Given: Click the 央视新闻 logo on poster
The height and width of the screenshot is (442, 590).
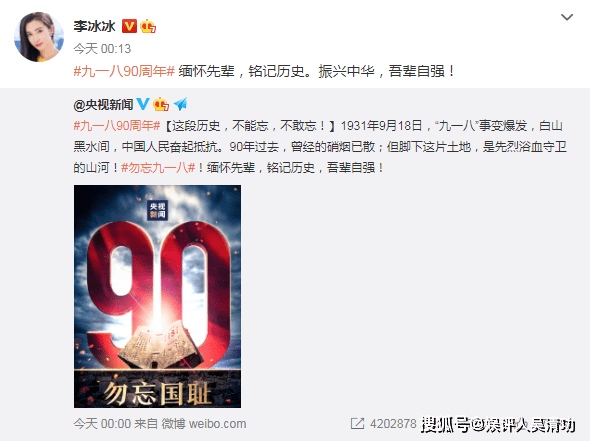Looking at the screenshot, I should tap(157, 210).
